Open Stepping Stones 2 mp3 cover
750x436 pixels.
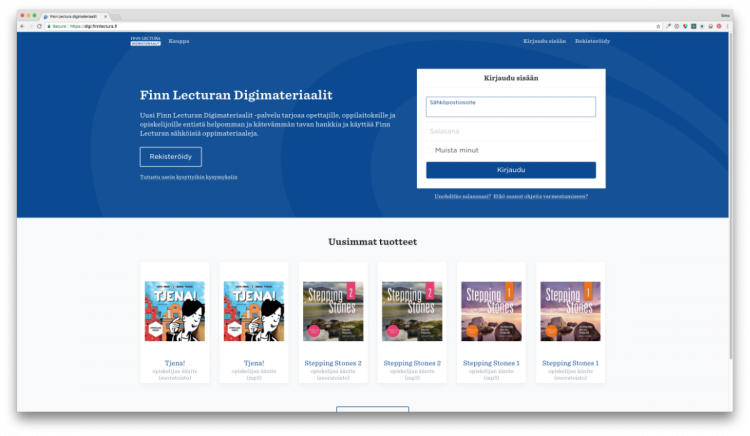[x=412, y=311]
